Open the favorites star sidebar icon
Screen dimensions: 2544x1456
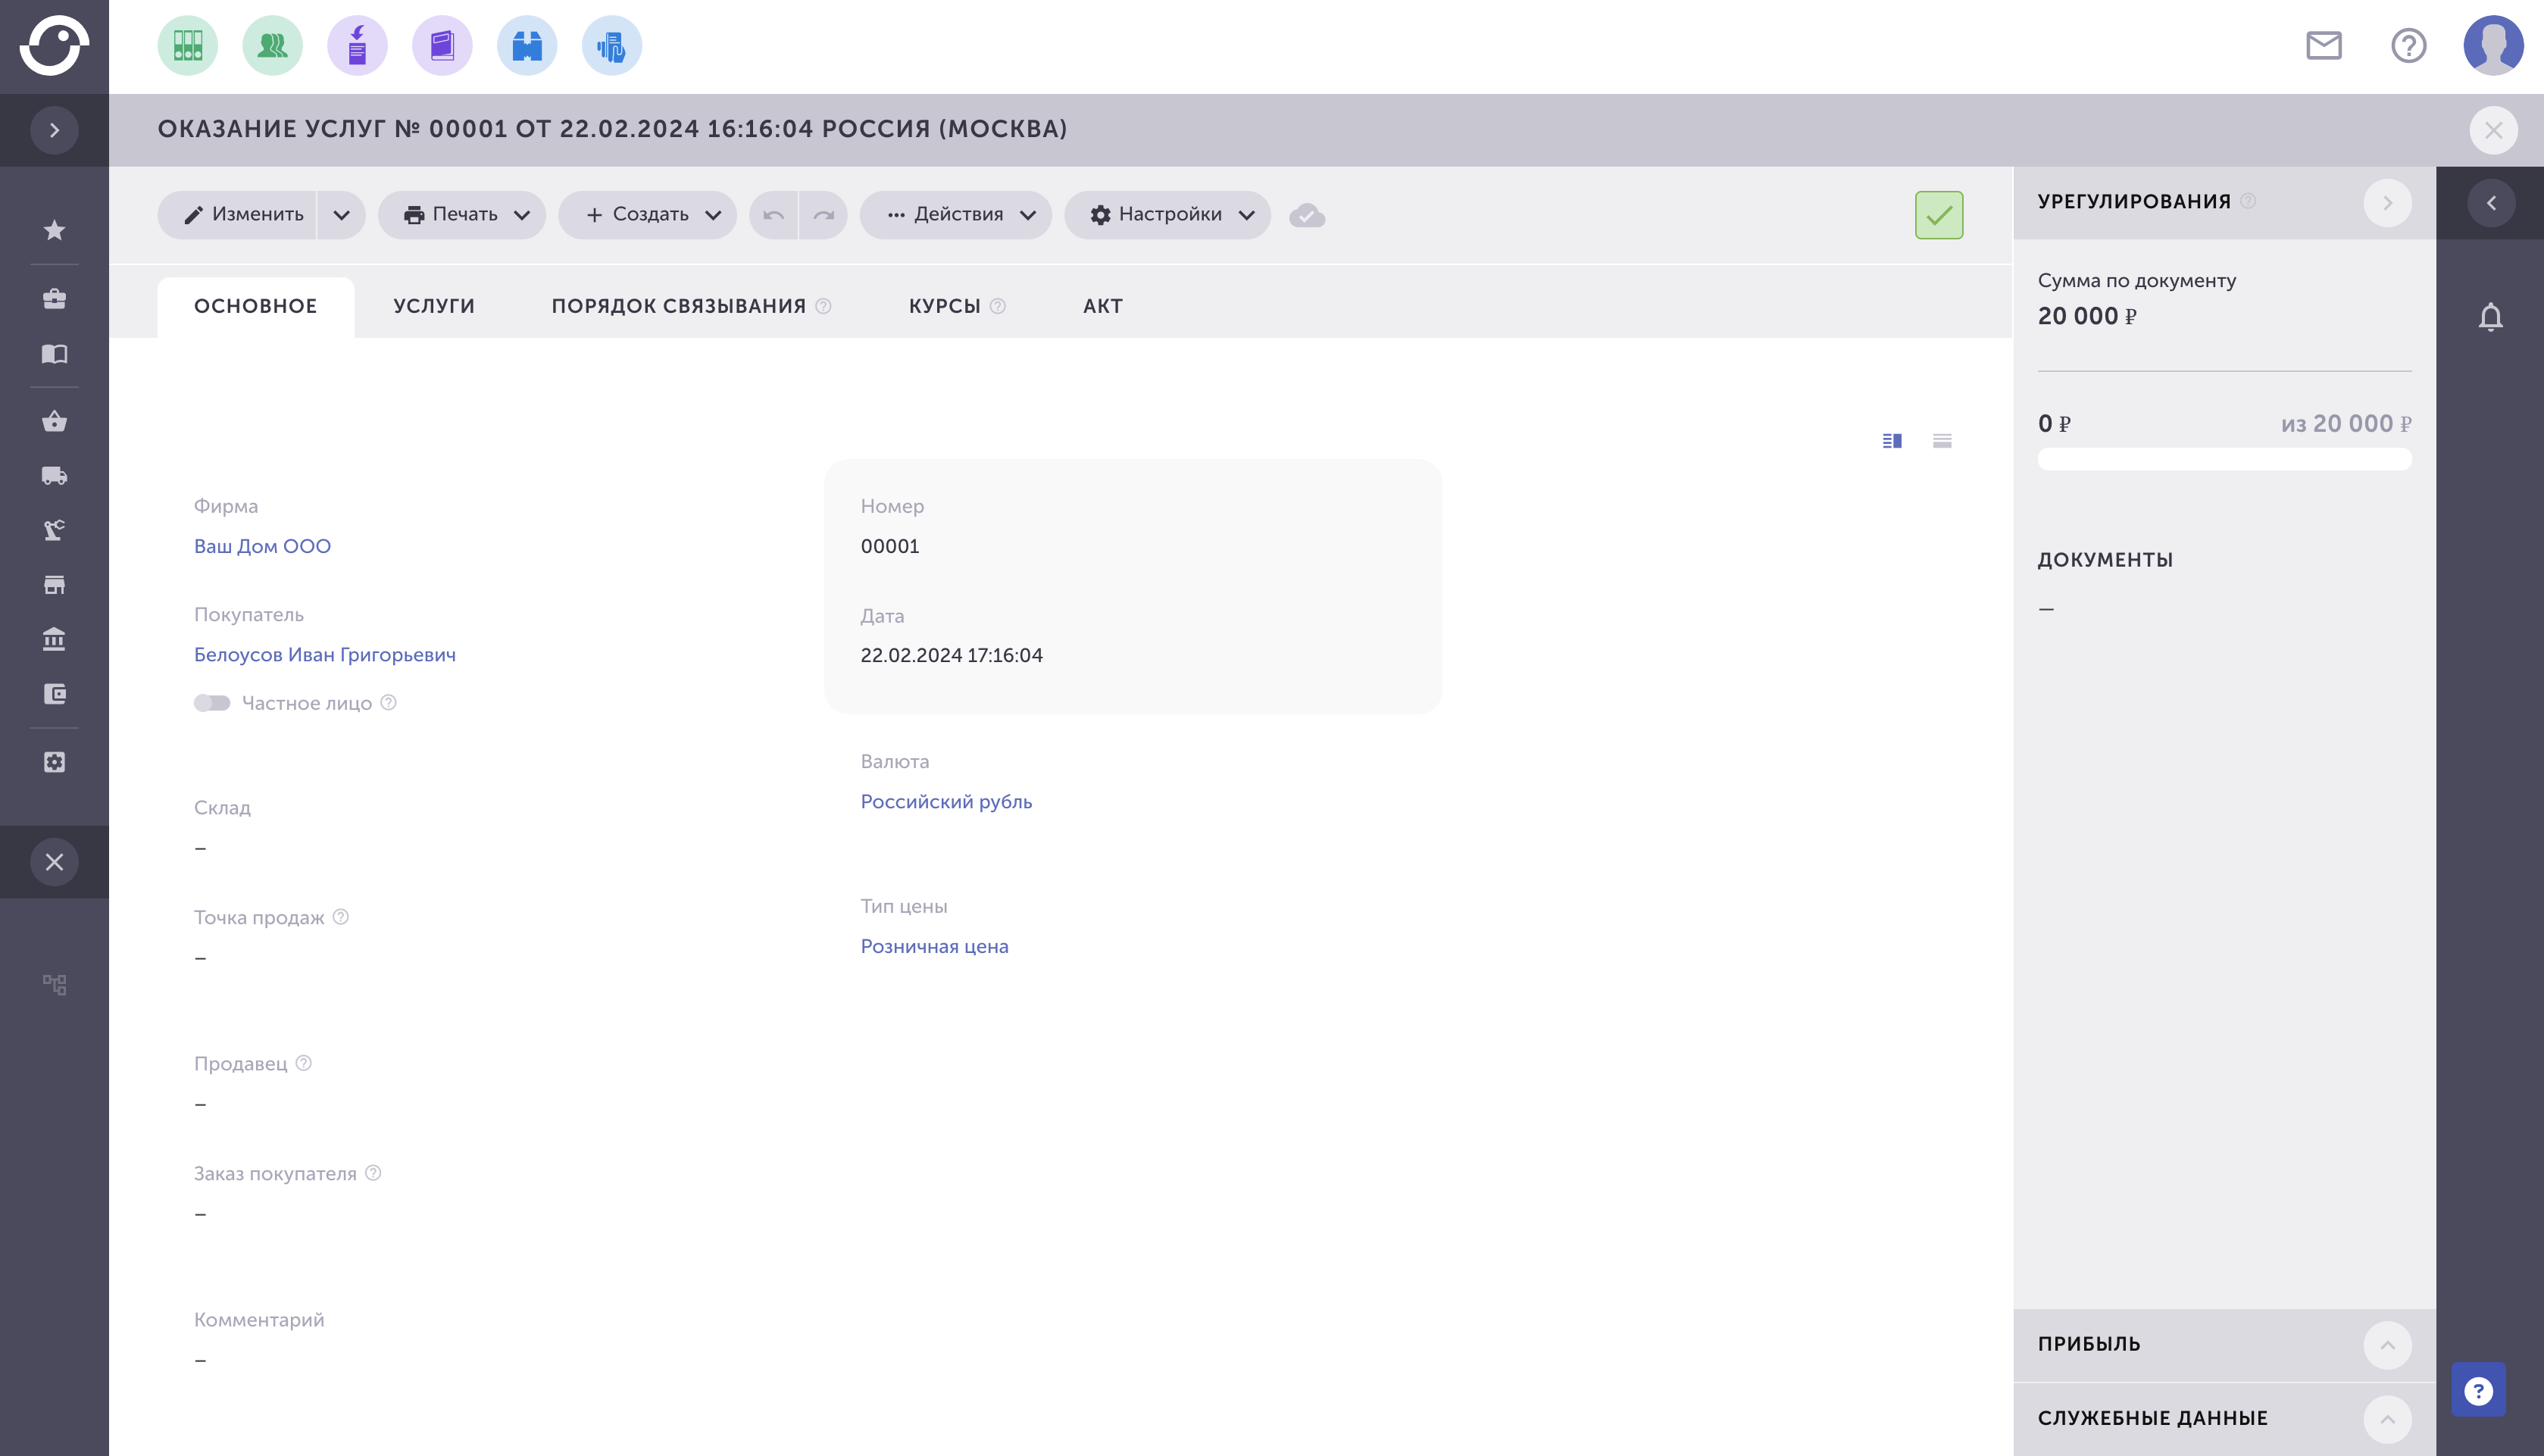54,230
